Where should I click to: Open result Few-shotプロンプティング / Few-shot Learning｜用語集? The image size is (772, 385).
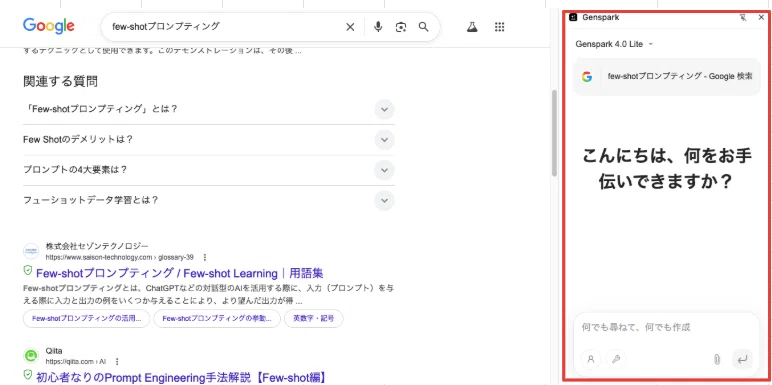tap(180, 273)
